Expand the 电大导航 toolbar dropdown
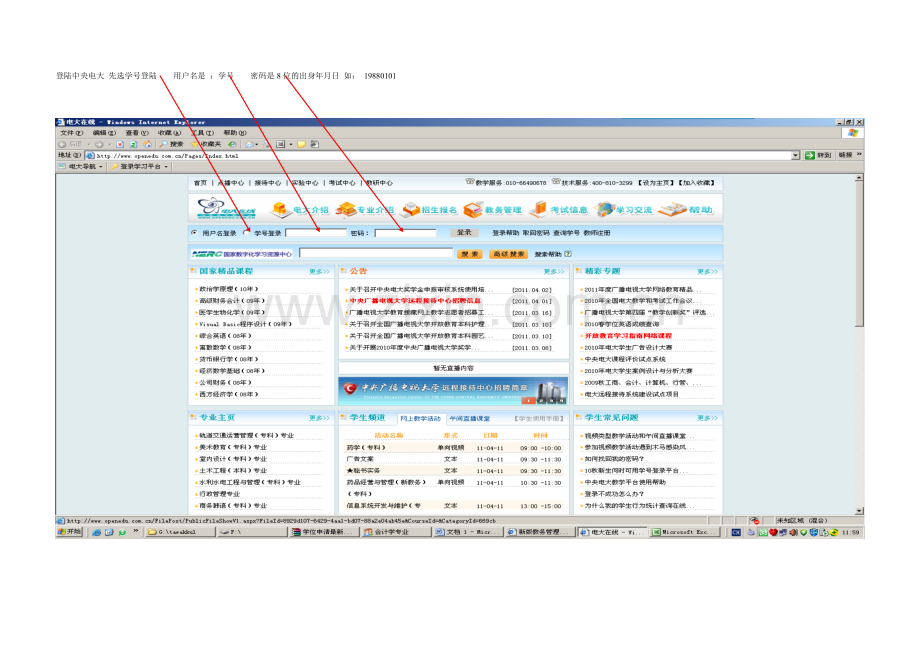Viewport: 920px width, 651px height. click(100, 167)
